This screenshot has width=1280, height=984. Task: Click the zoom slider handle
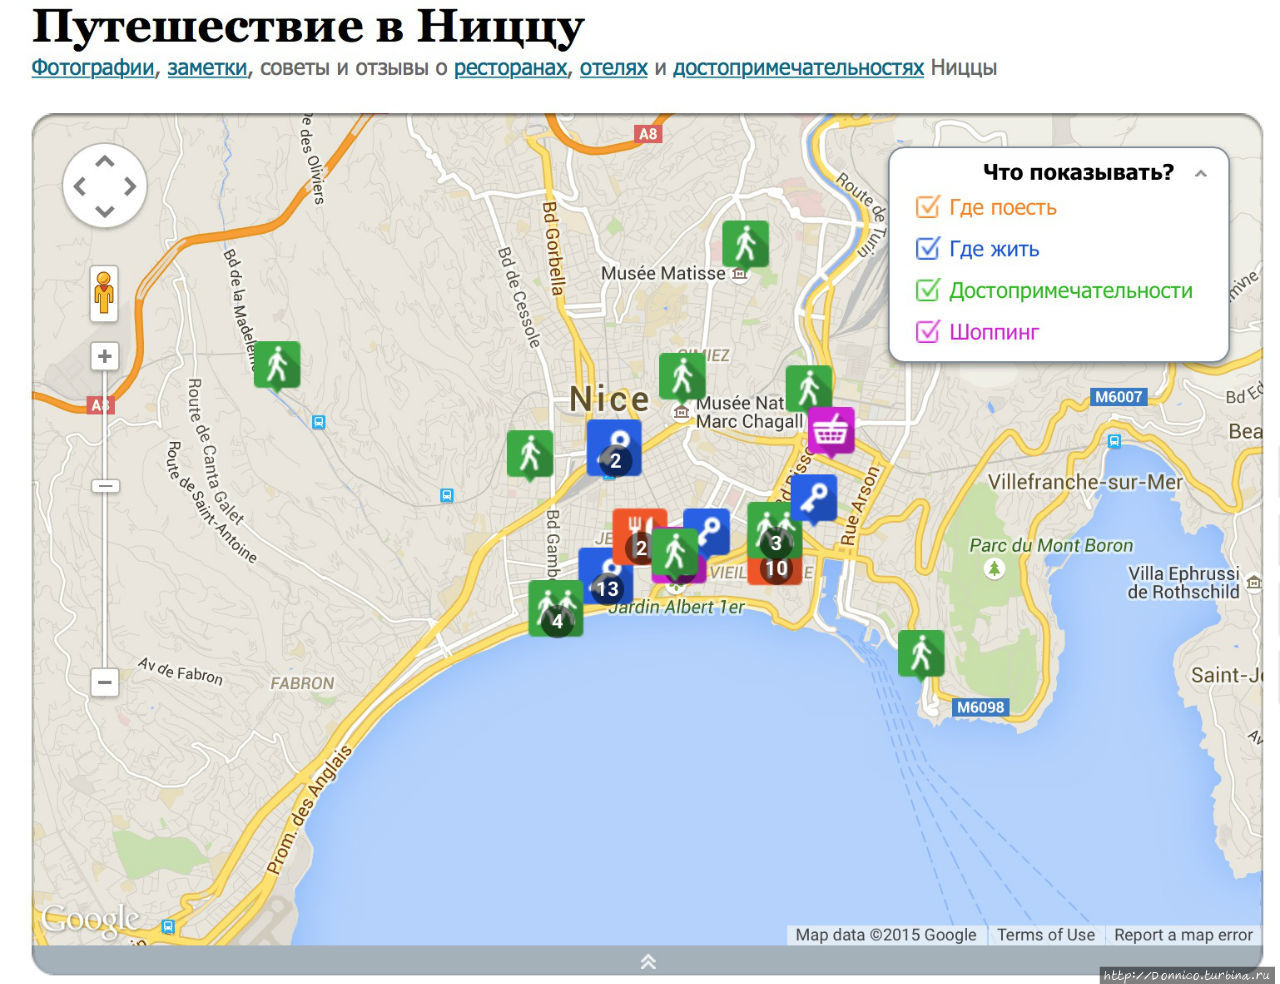point(105,486)
